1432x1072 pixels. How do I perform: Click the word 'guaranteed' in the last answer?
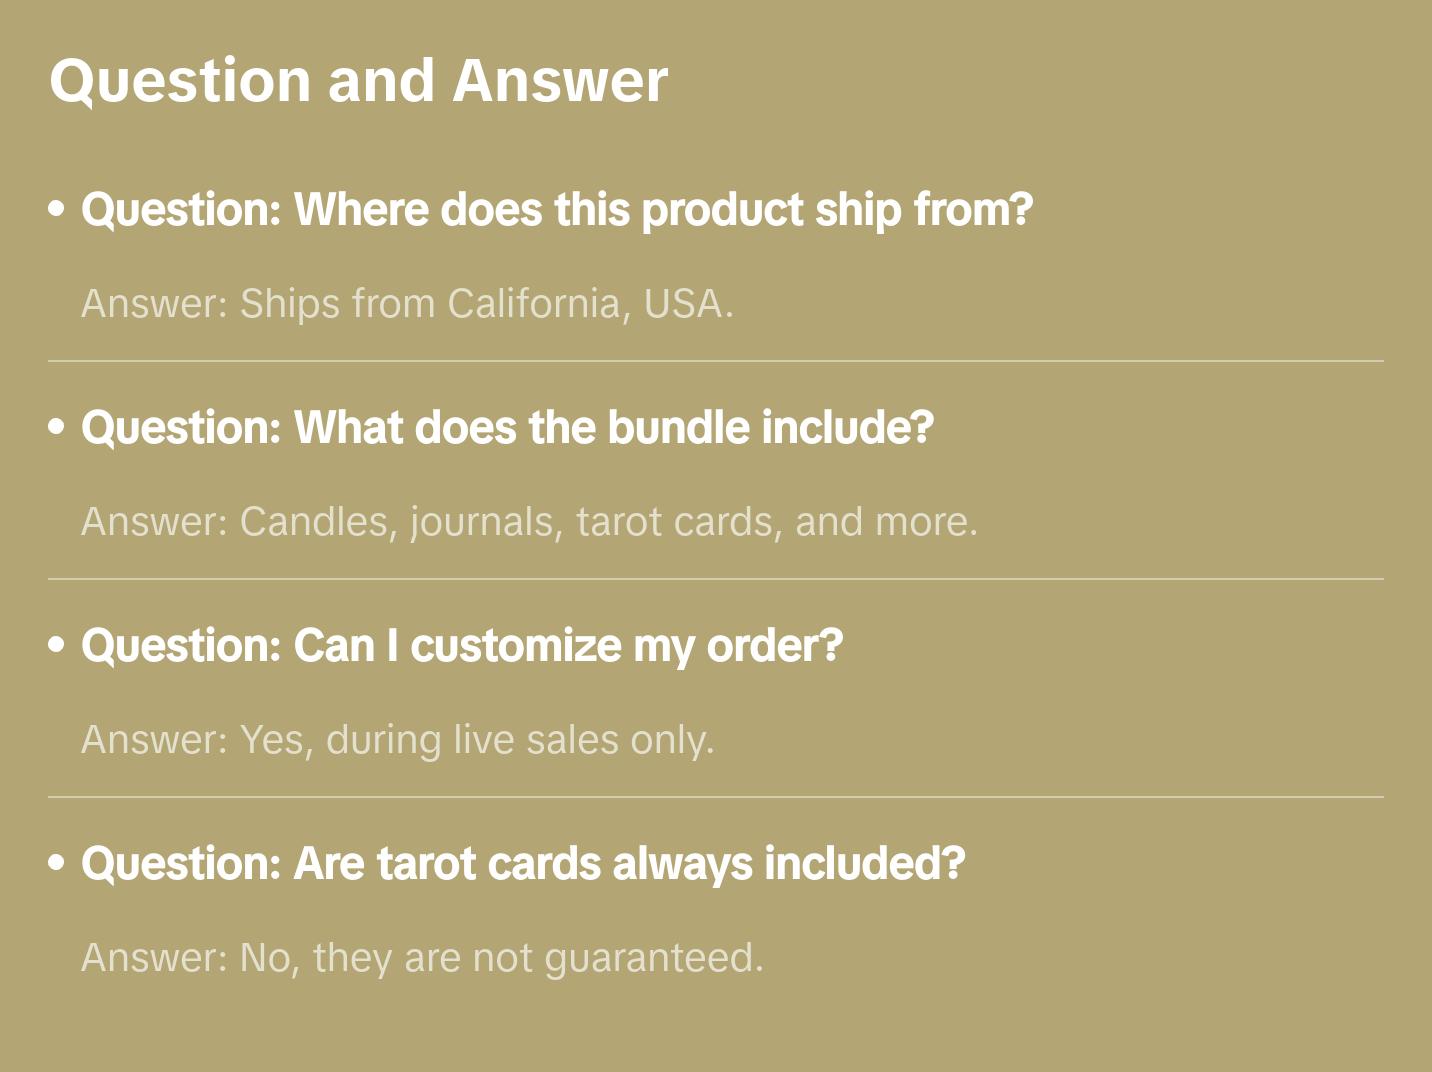[x=650, y=958]
